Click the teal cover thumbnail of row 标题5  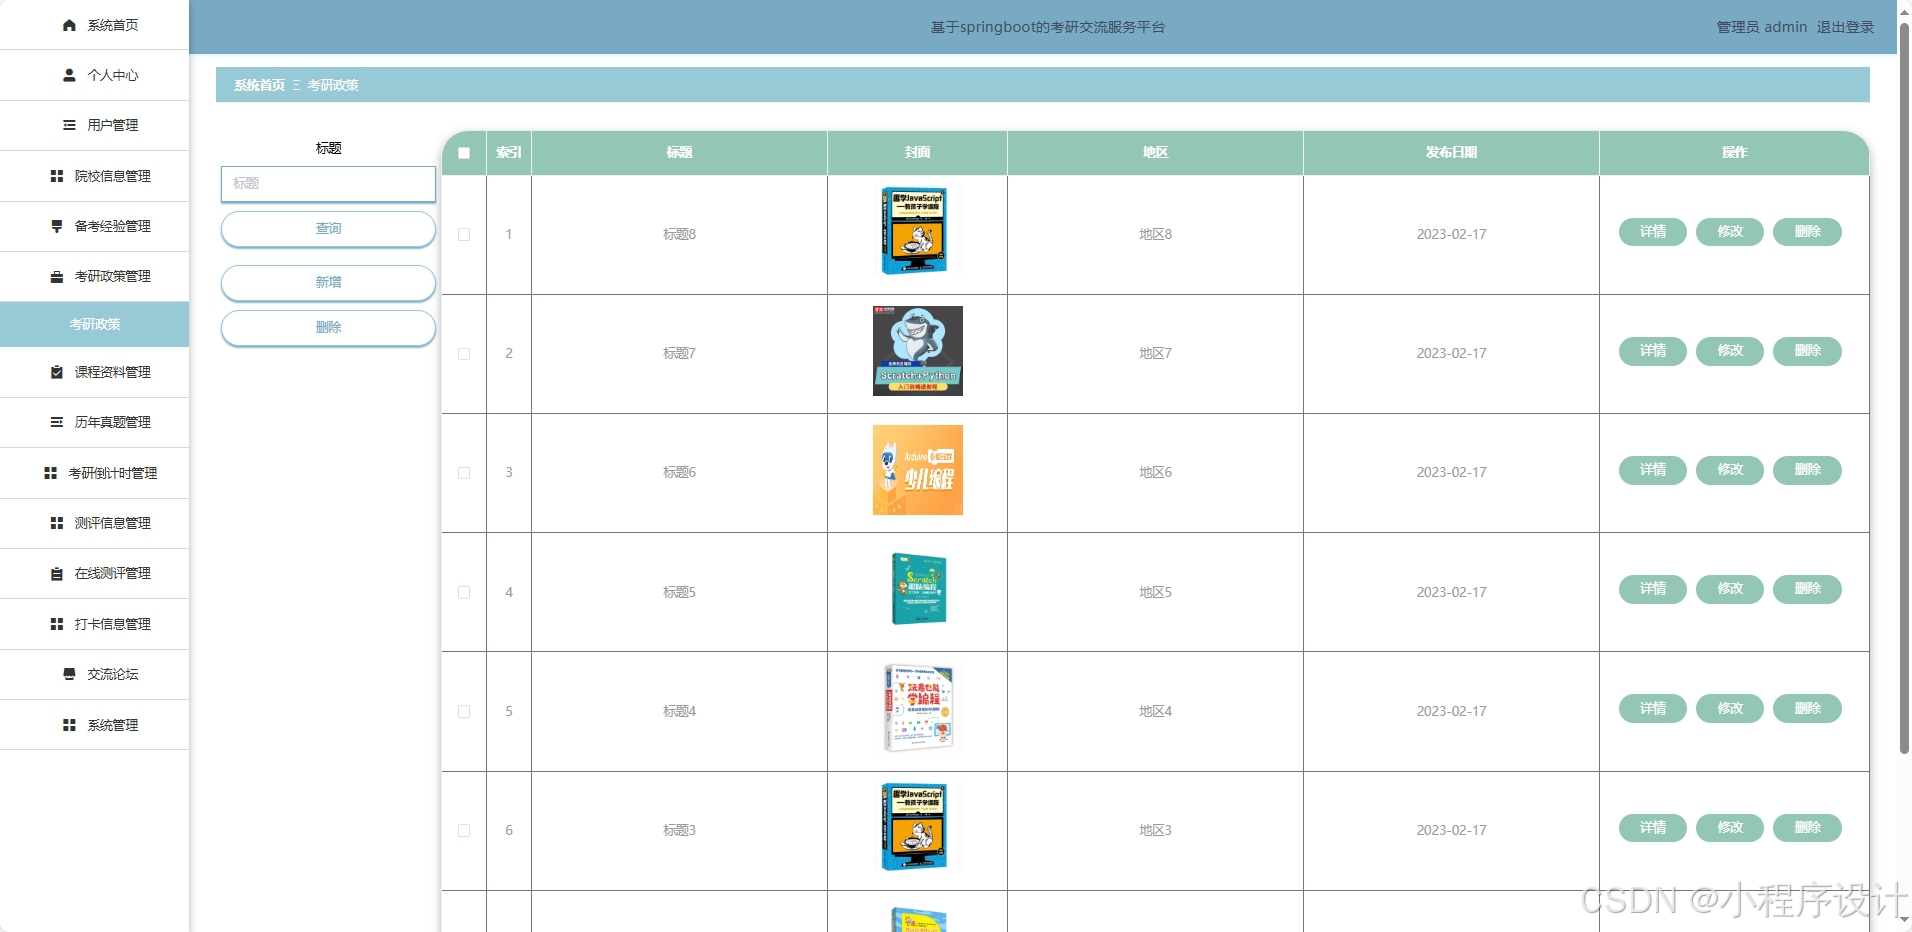[917, 589]
